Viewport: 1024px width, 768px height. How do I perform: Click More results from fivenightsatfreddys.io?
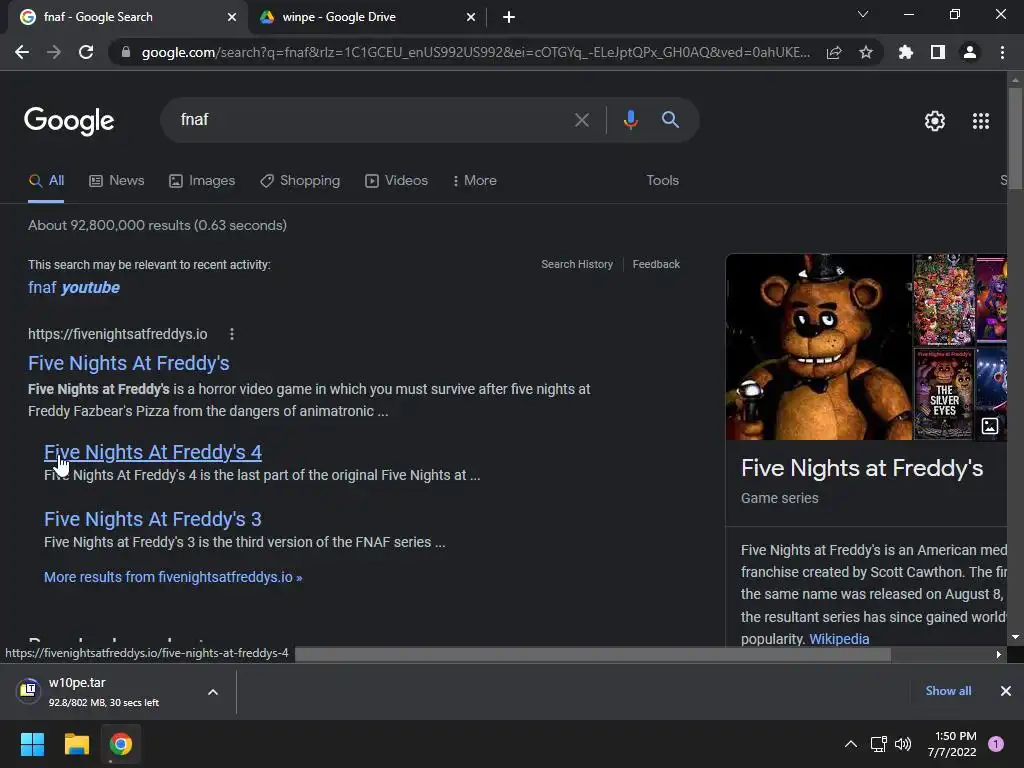pyautogui.click(x=173, y=577)
